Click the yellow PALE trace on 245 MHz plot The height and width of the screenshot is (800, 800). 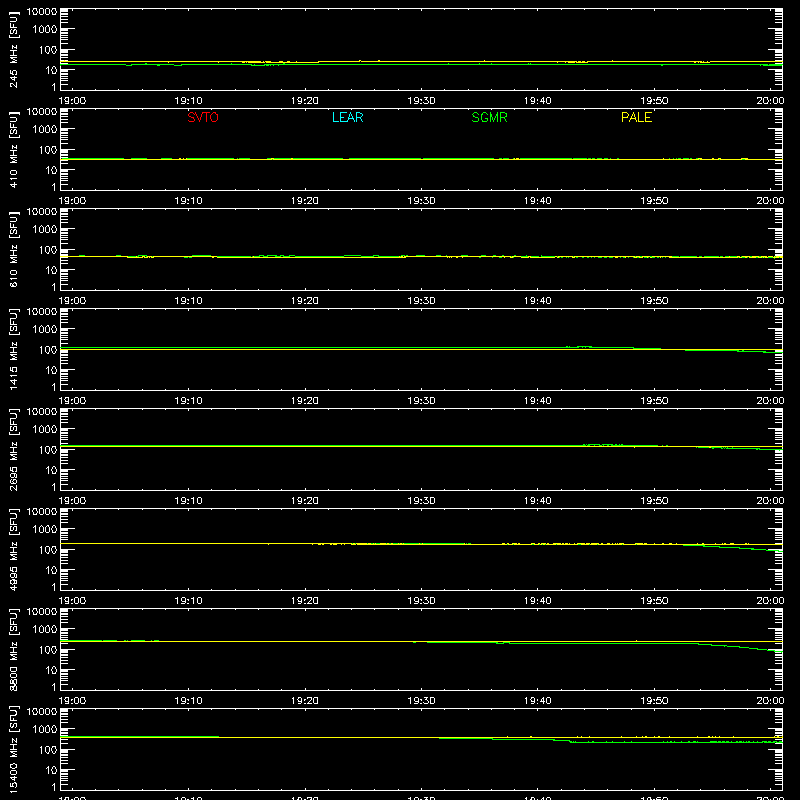coord(421,61)
